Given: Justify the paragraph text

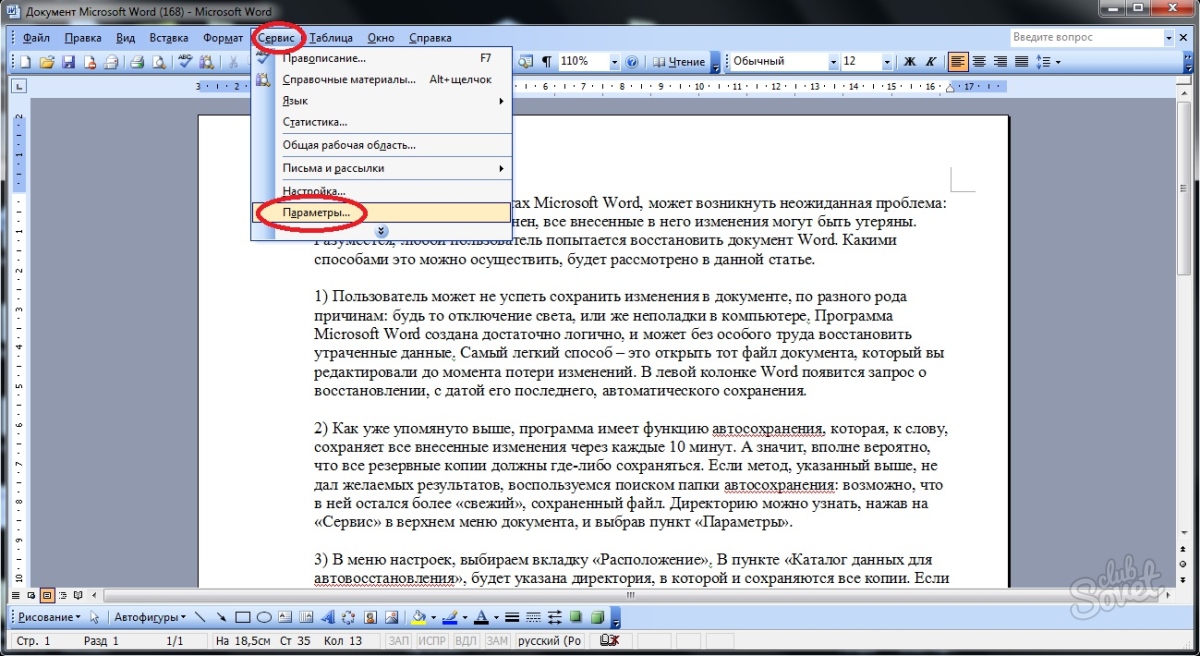Looking at the screenshot, I should point(1021,61).
